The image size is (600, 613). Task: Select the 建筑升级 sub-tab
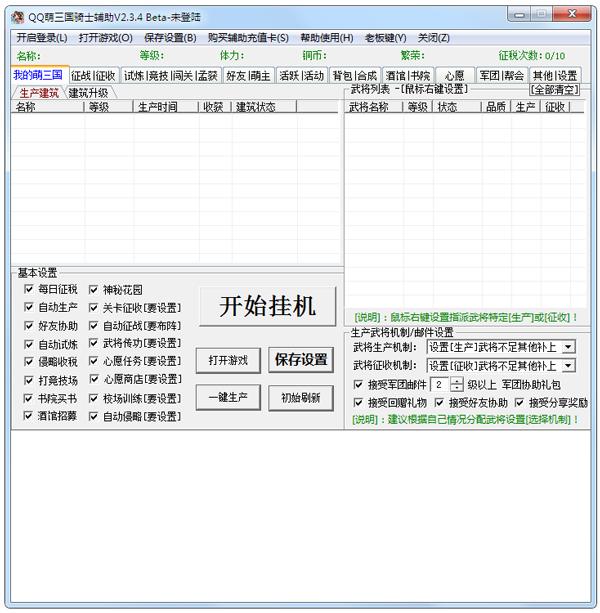(89, 93)
